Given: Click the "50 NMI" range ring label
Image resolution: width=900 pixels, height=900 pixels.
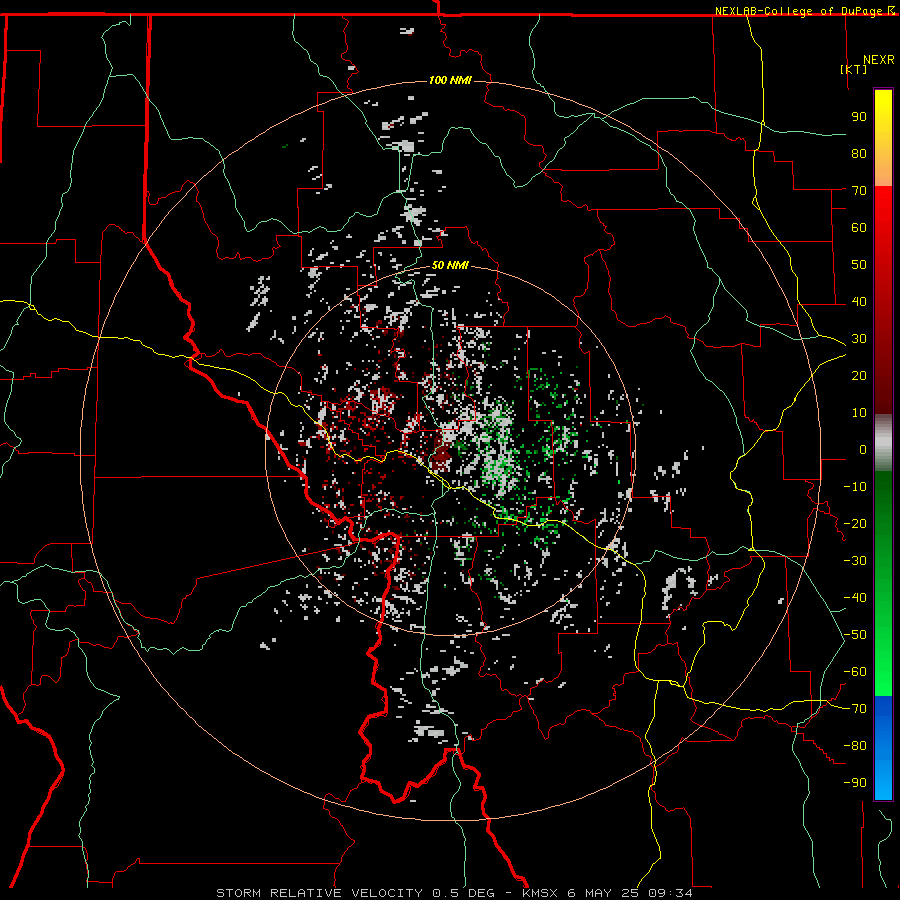Looking at the screenshot, I should pyautogui.click(x=450, y=265).
